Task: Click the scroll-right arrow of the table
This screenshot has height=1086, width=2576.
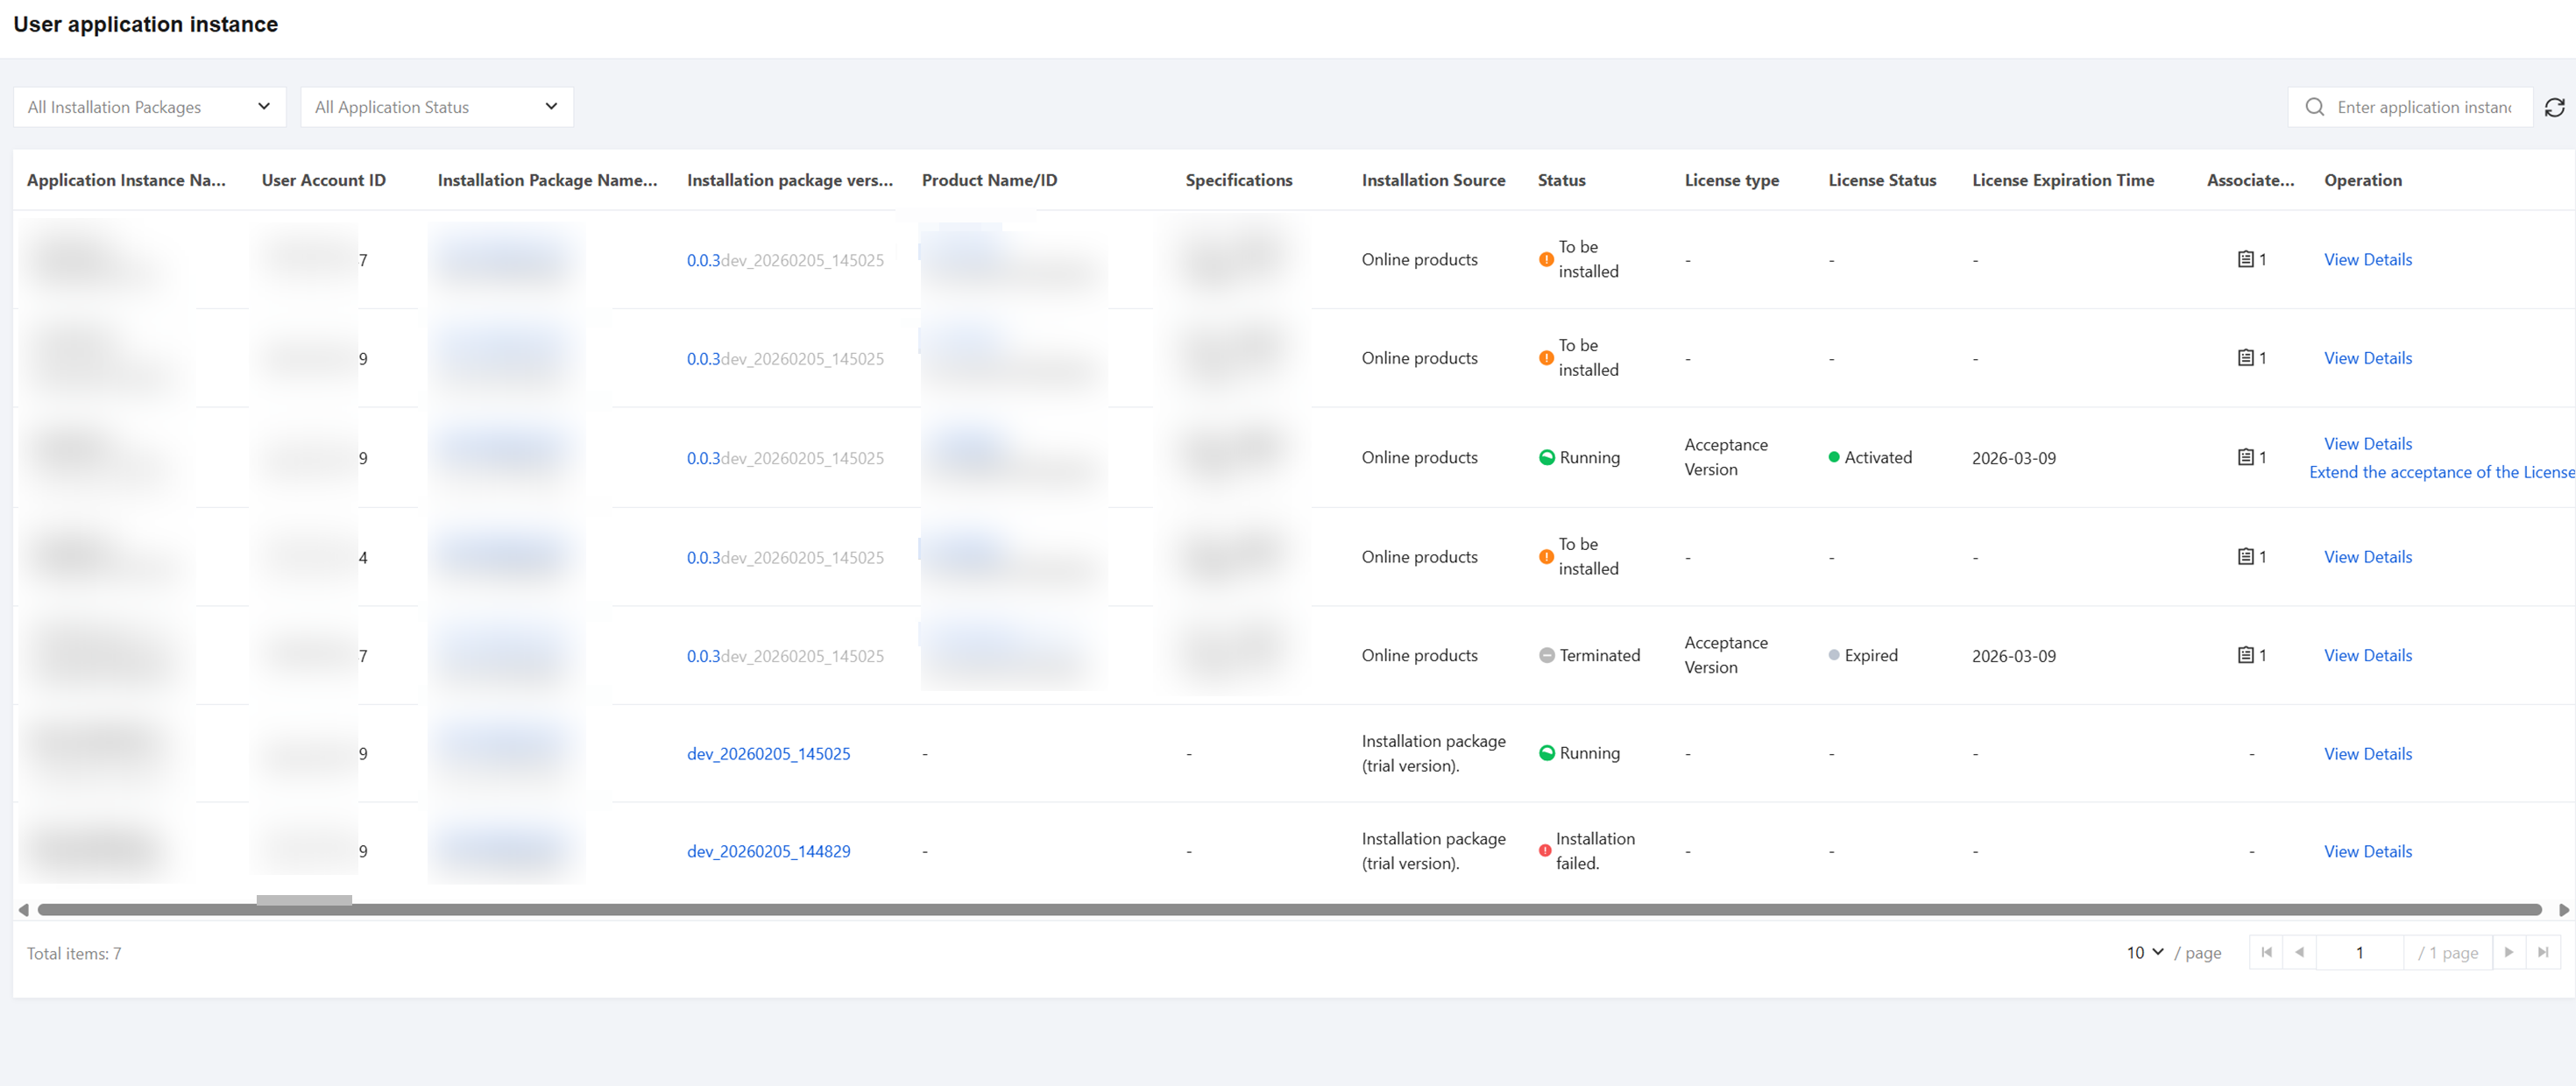Action: tap(2563, 909)
